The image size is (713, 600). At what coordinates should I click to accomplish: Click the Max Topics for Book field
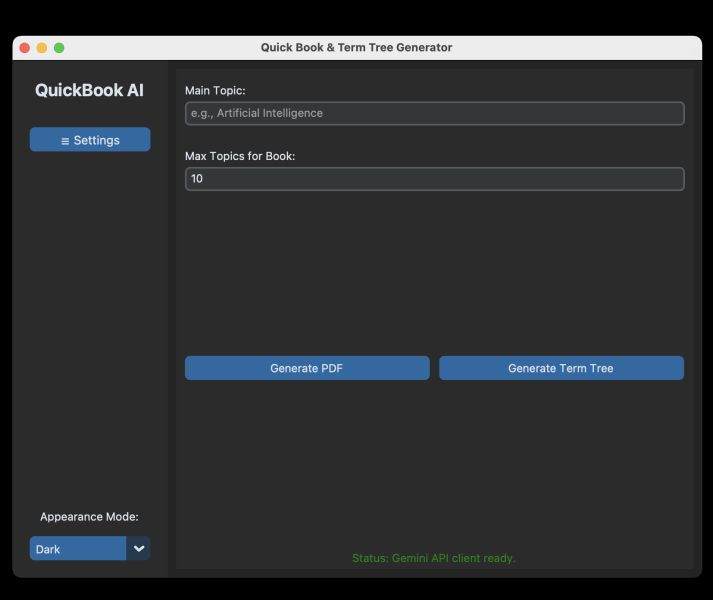coord(434,179)
